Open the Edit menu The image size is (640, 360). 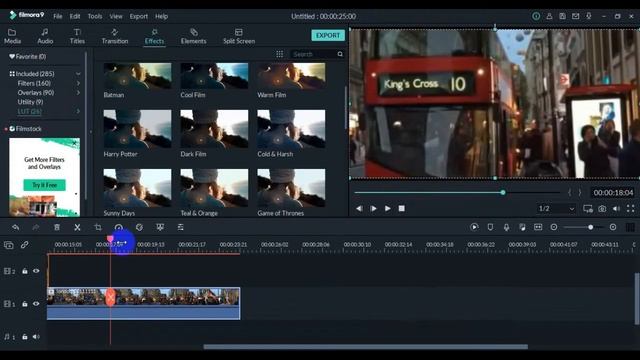[75, 16]
